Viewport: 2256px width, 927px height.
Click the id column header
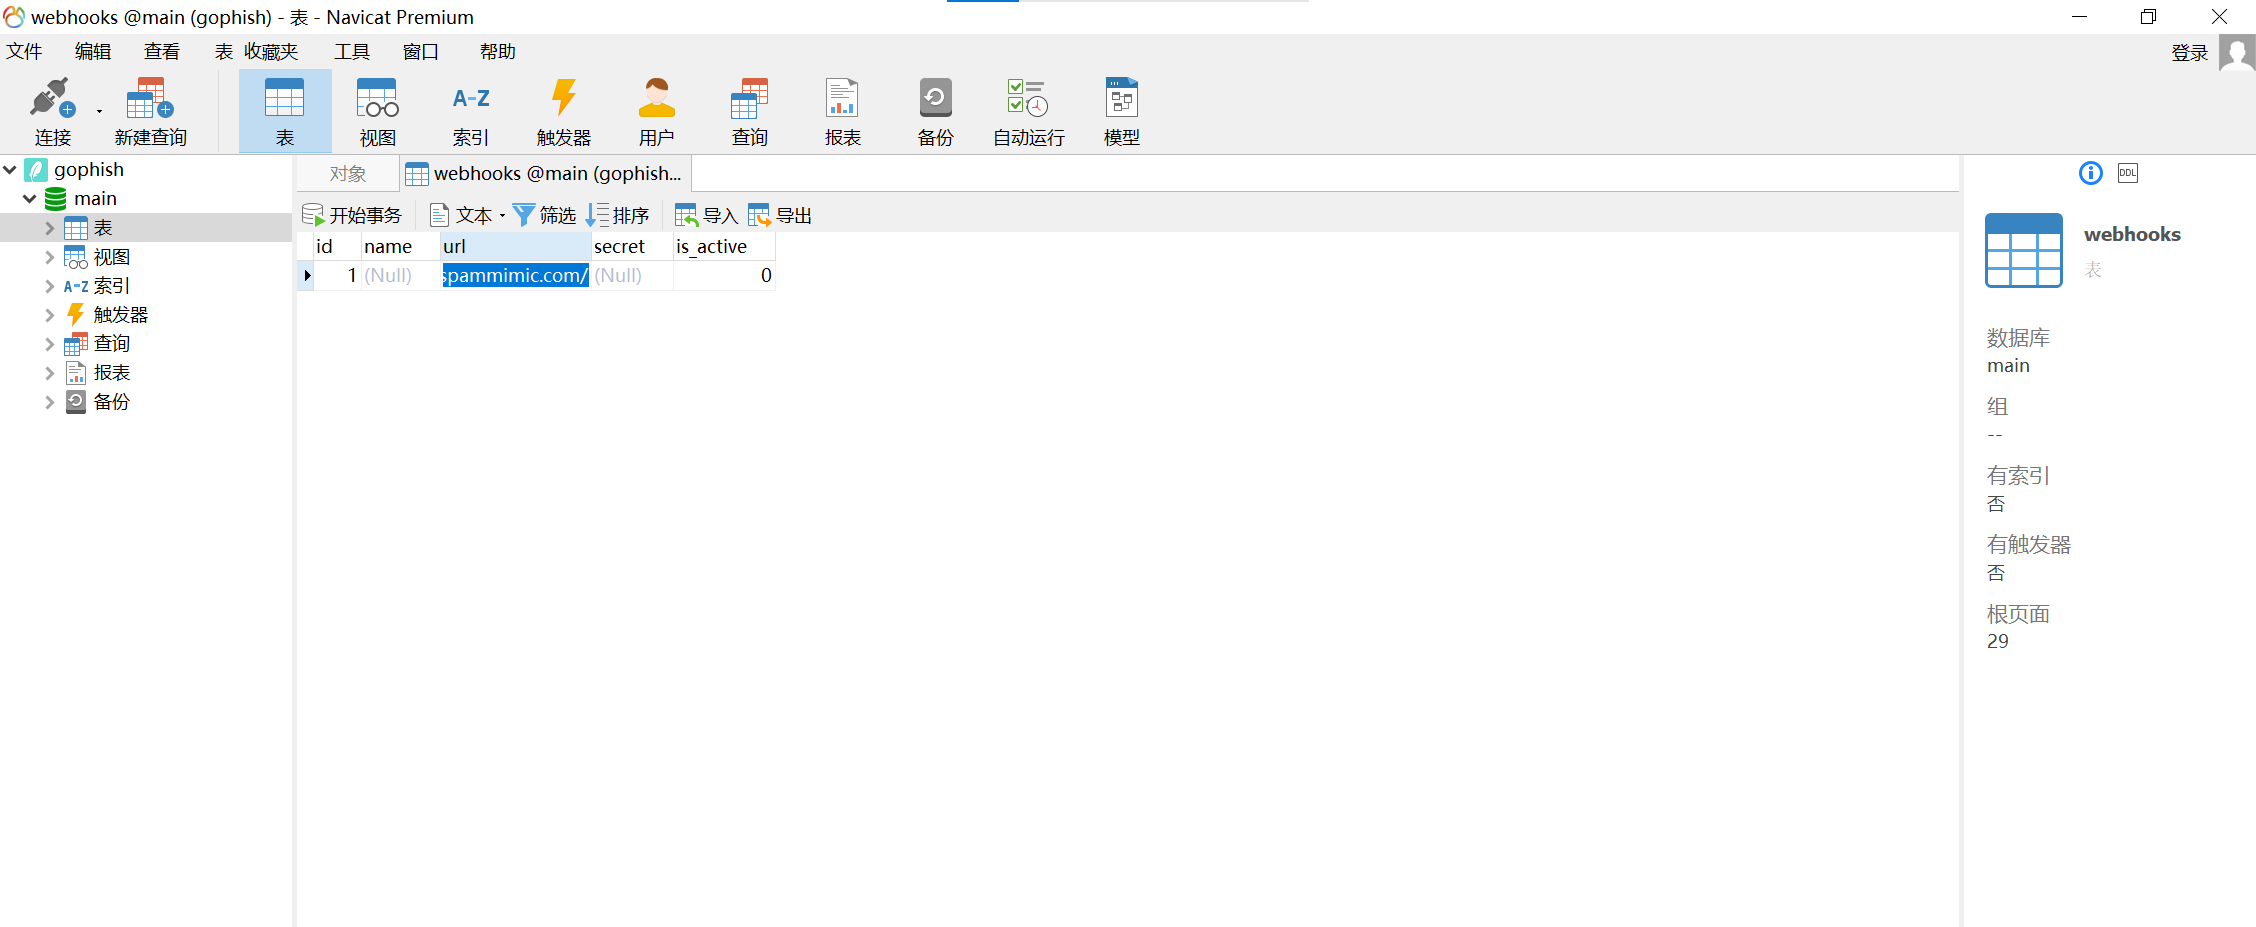tap(337, 247)
